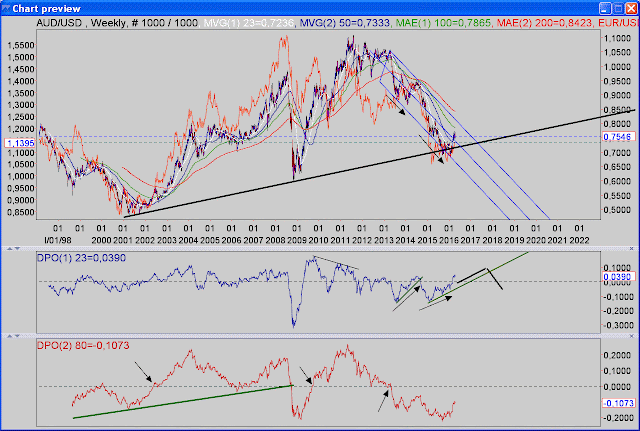The image size is (640, 431).
Task: Move the DPO(2) pane down with the down arrow
Action: tap(17, 335)
